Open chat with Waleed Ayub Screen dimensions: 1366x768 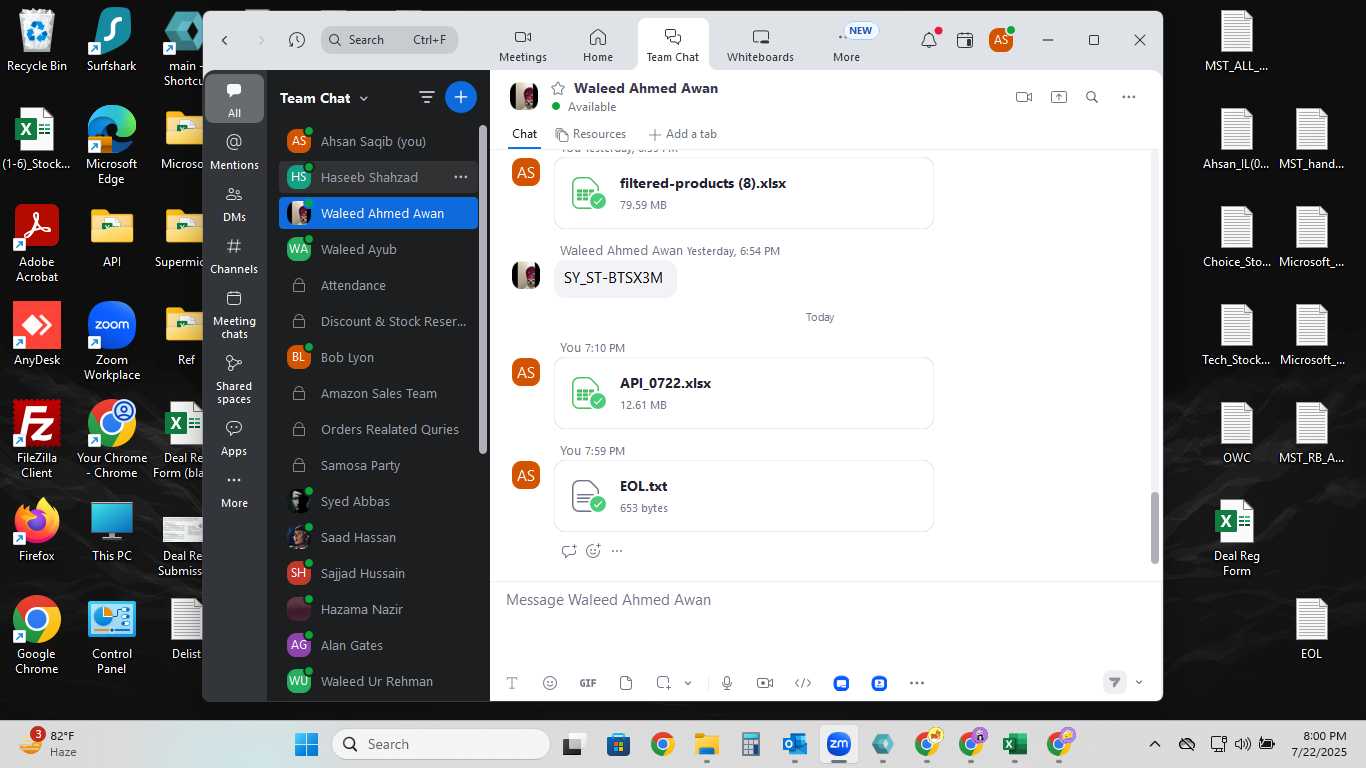[x=378, y=249]
